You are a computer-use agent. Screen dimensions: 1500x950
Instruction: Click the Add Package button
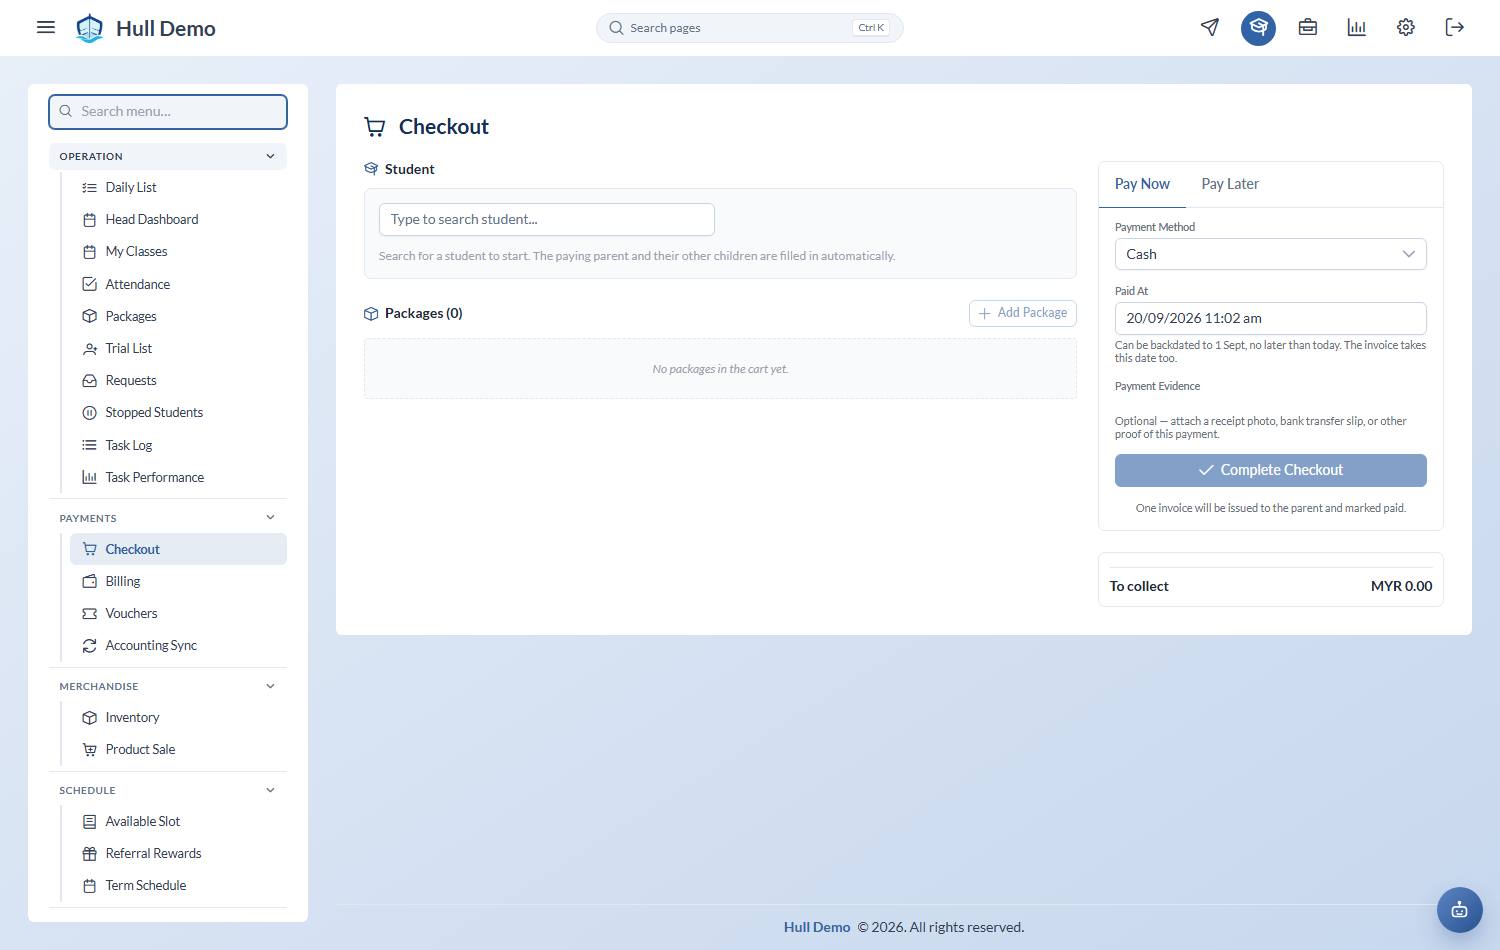coord(1022,313)
